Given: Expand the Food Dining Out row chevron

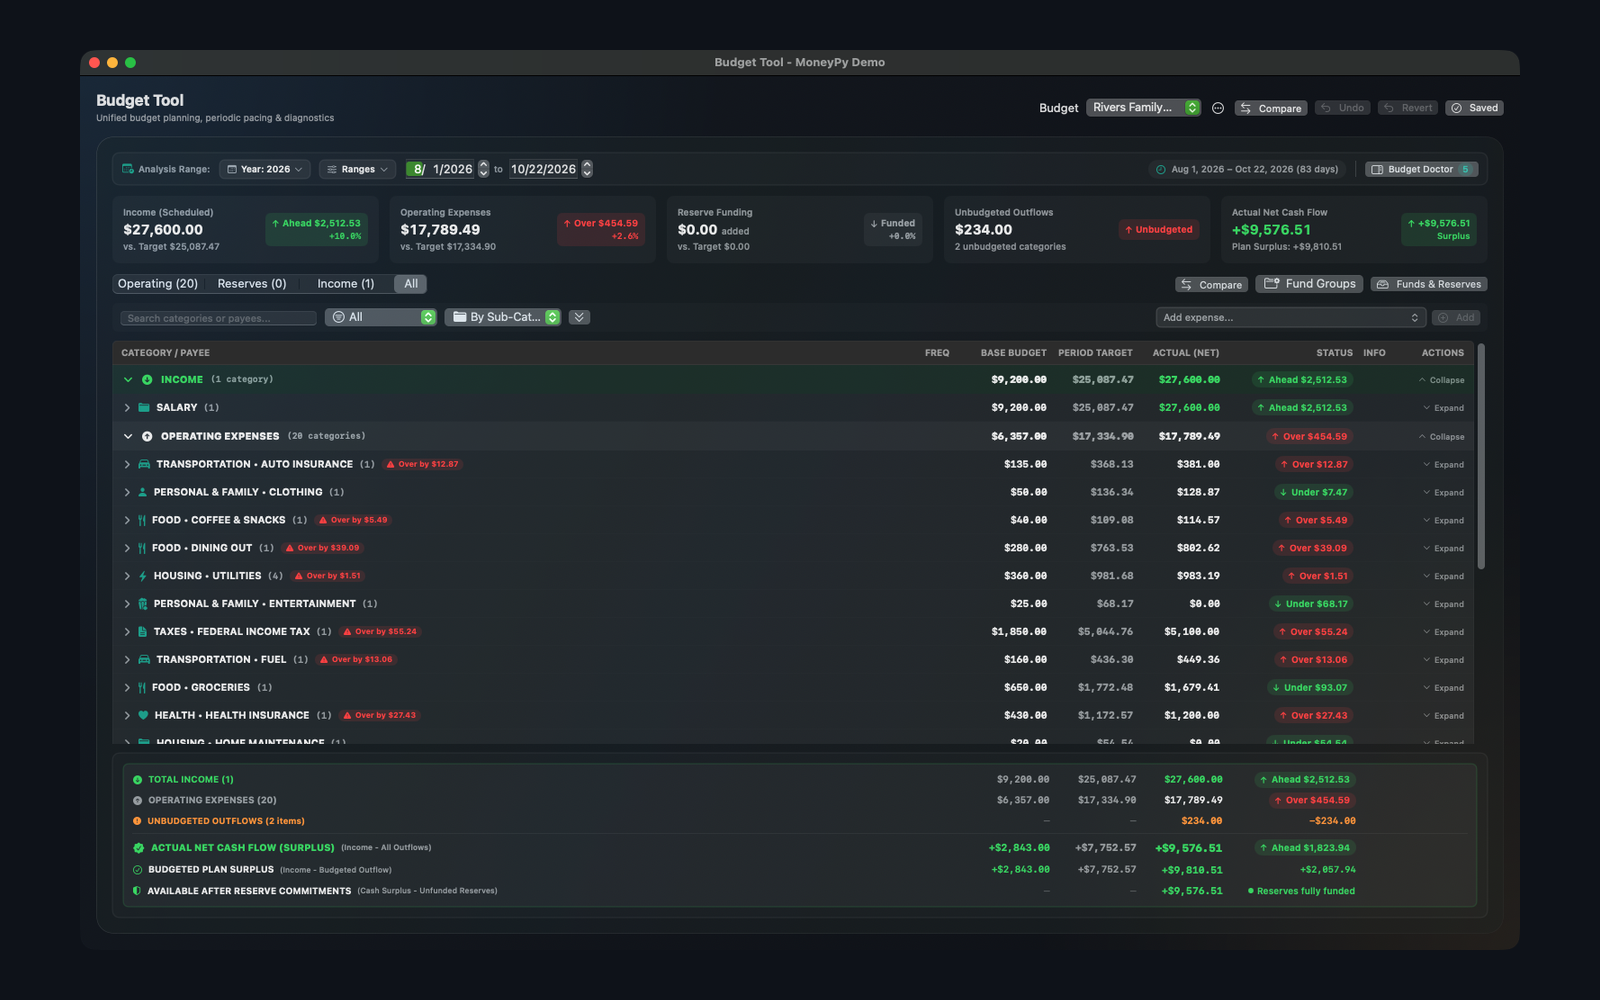Looking at the screenshot, I should (x=127, y=548).
